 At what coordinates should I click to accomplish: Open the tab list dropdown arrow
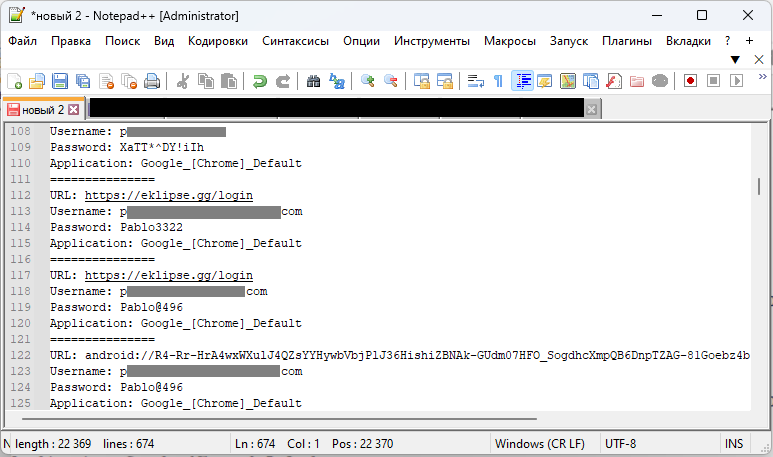click(x=735, y=60)
